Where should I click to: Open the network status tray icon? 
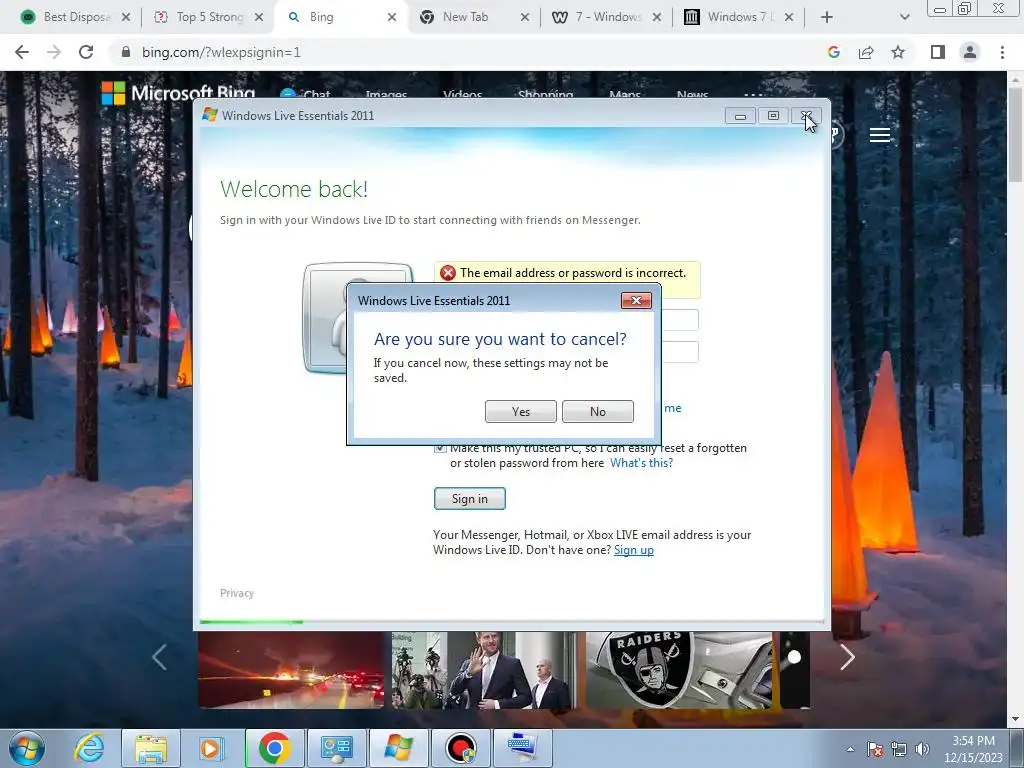coord(899,749)
